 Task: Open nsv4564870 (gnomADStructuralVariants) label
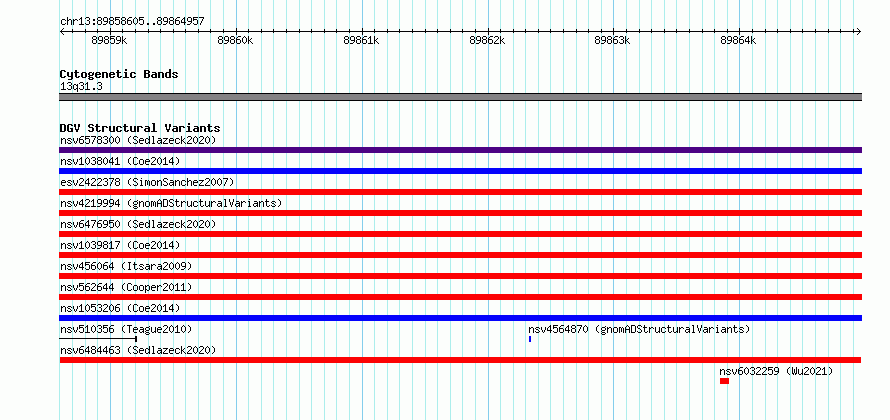pyautogui.click(x=639, y=329)
